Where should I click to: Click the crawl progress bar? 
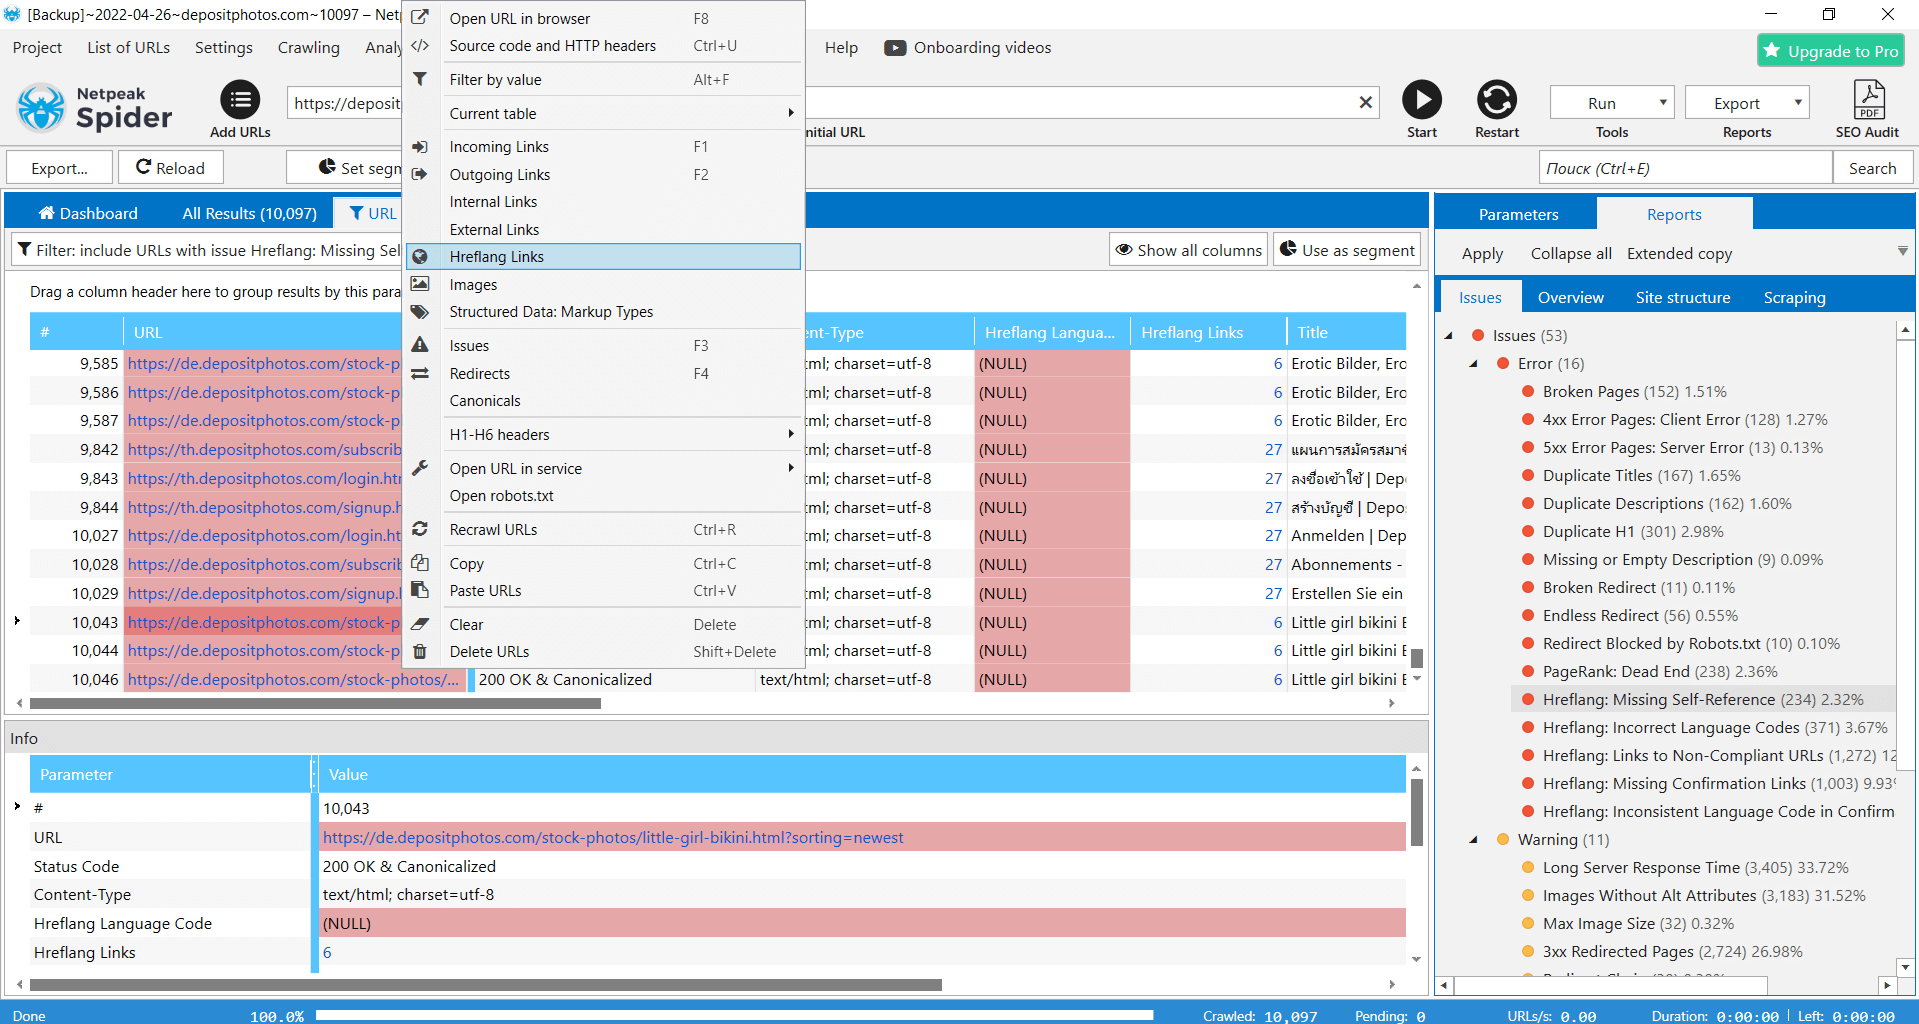point(734,1015)
